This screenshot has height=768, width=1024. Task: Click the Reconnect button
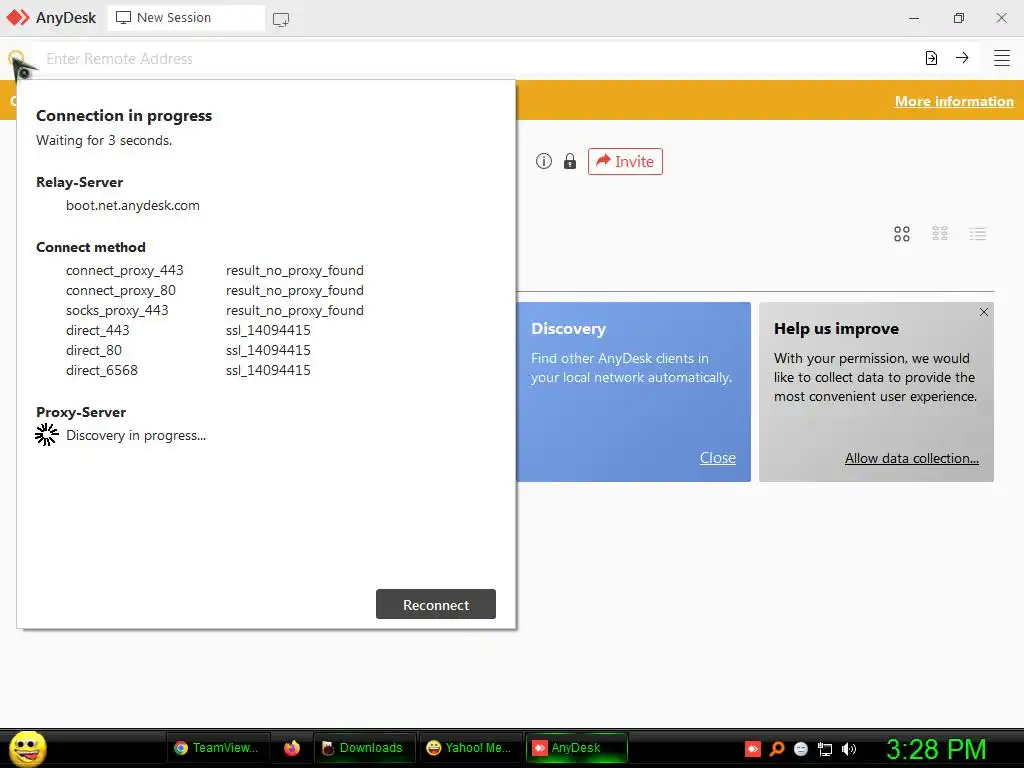click(436, 604)
